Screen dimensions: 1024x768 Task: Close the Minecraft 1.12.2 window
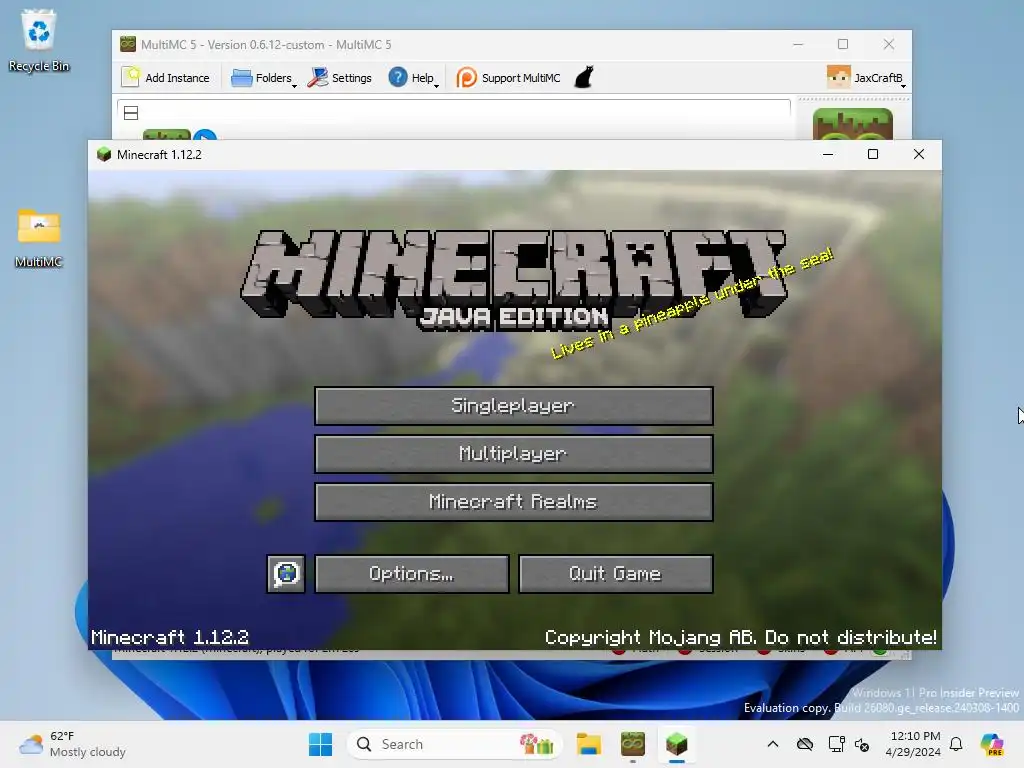tap(919, 155)
